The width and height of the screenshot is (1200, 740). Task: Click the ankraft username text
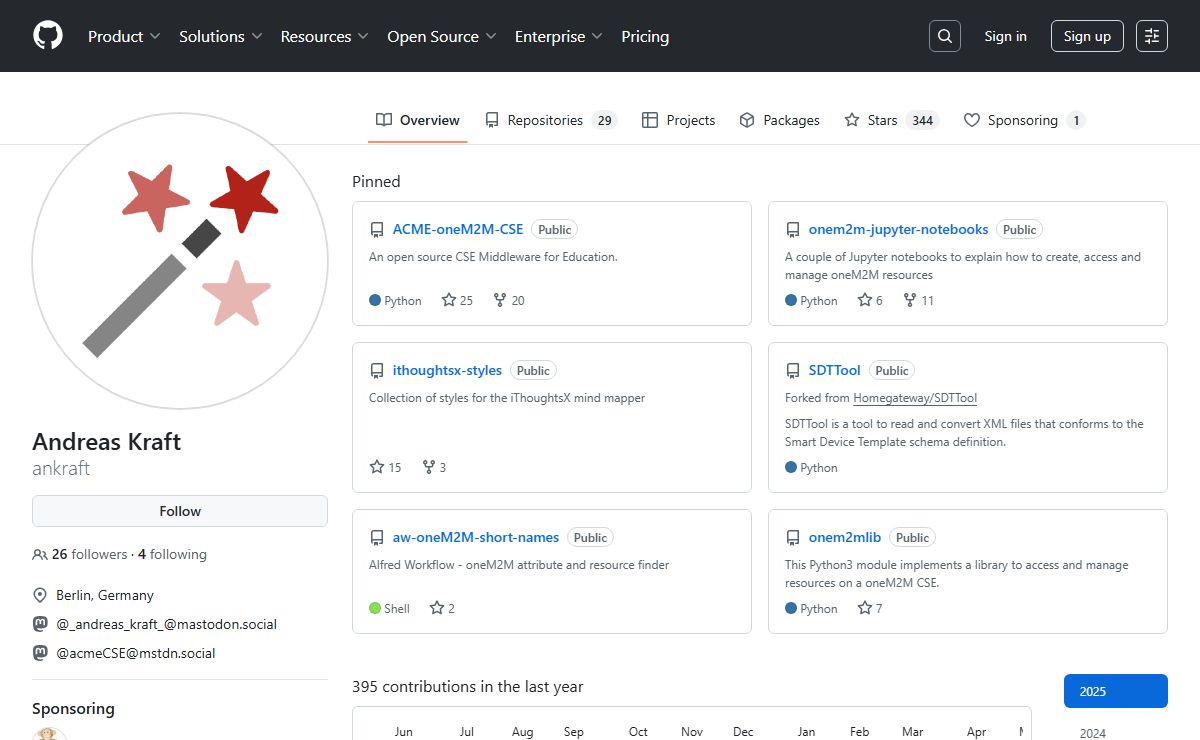pyautogui.click(x=61, y=468)
